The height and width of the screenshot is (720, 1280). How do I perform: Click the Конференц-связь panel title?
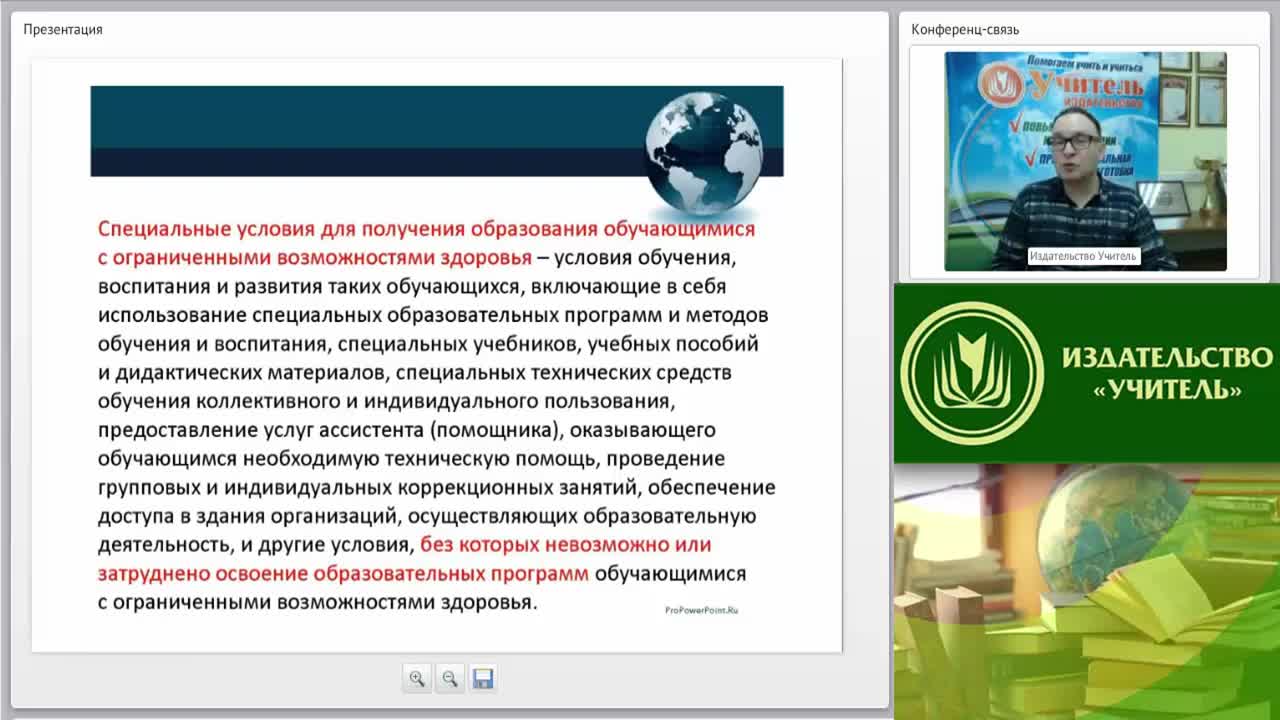click(965, 29)
